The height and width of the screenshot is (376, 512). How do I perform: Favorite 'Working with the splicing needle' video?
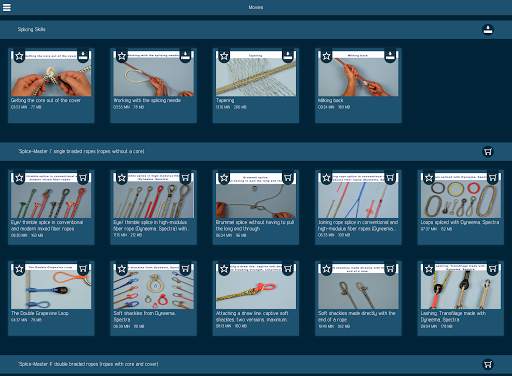pyautogui.click(x=122, y=56)
